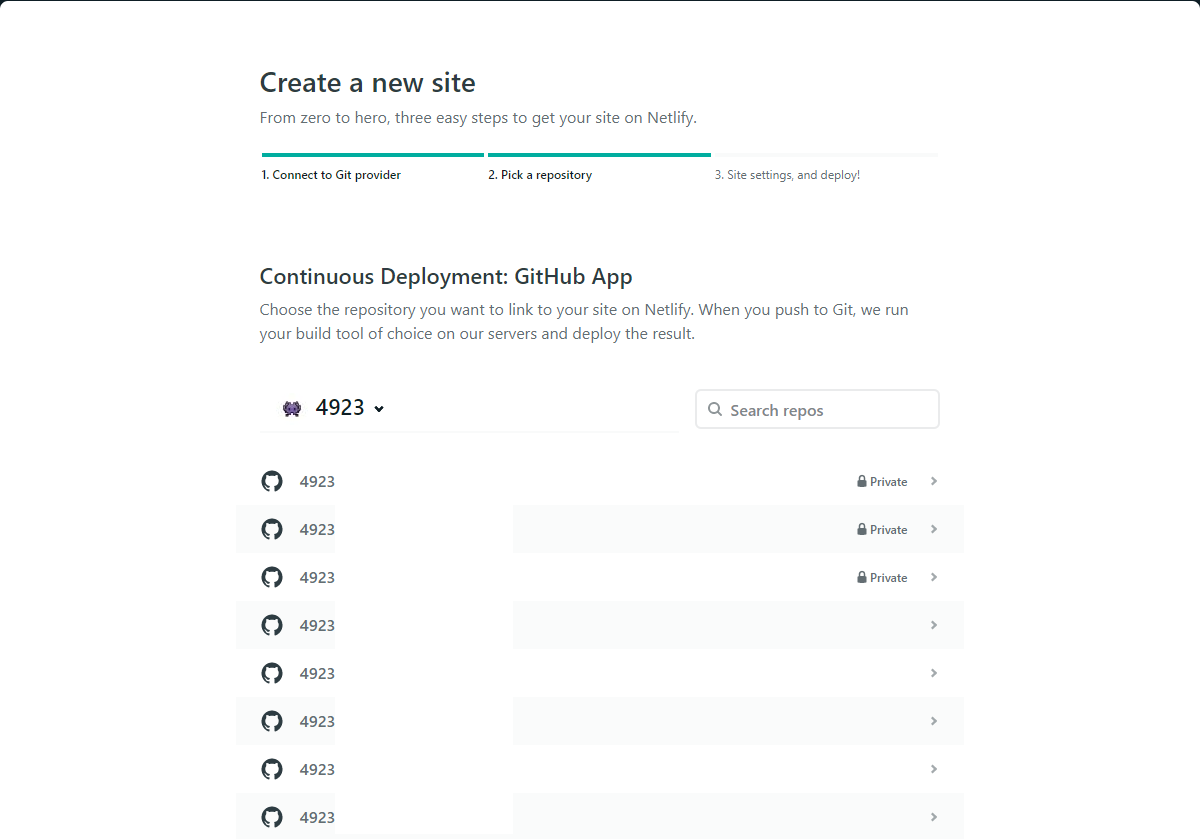Click the right chevron on the sixth repository row
This screenshot has width=1200, height=839.
(934, 721)
